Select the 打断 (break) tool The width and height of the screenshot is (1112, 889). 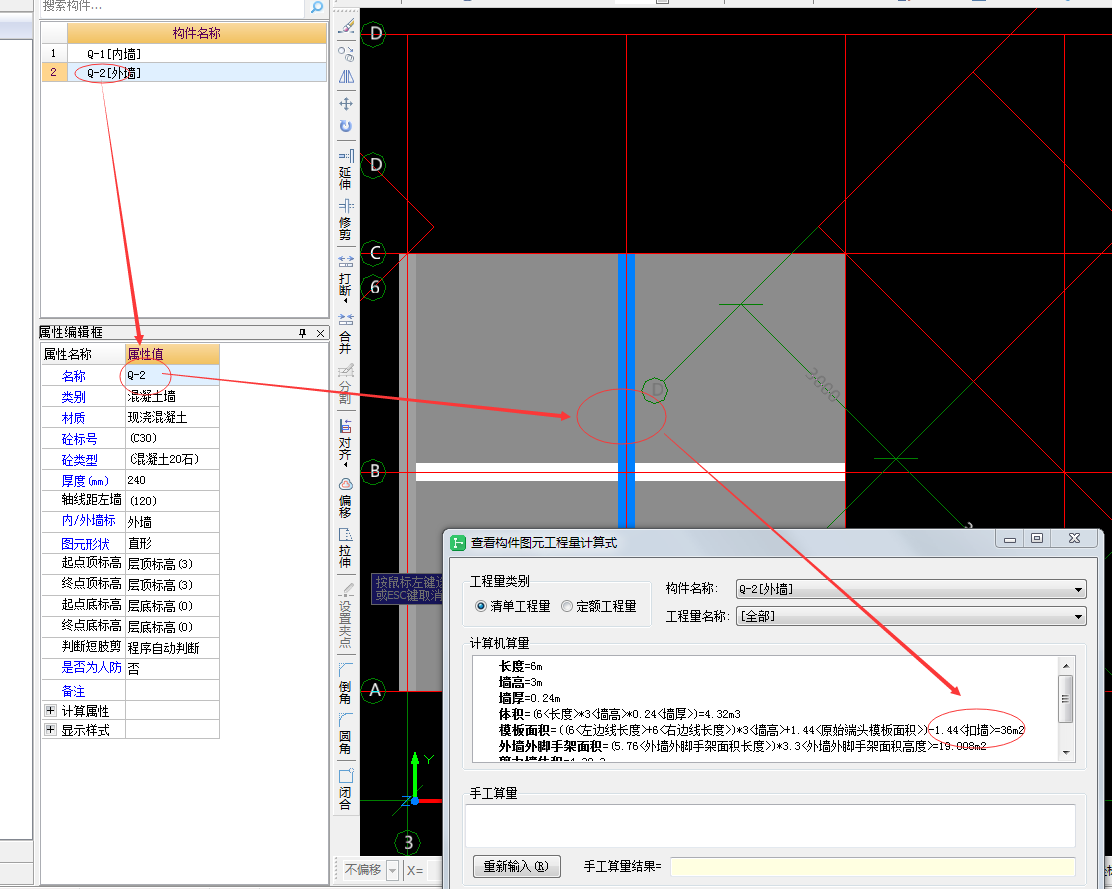[x=345, y=277]
